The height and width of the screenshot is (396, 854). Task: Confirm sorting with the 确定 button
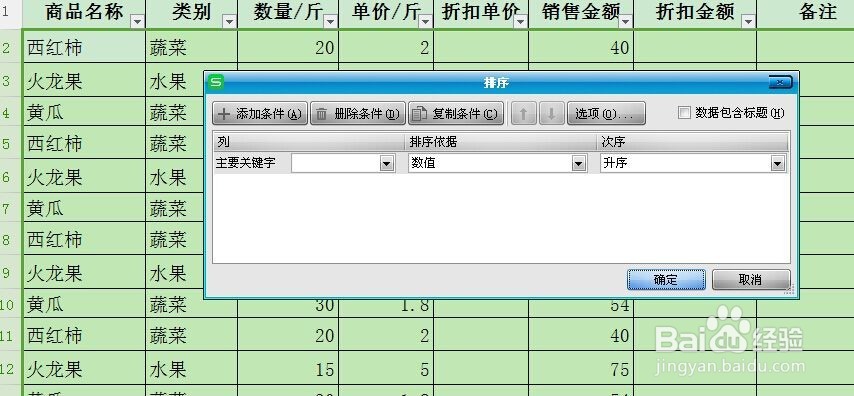pyautogui.click(x=666, y=279)
